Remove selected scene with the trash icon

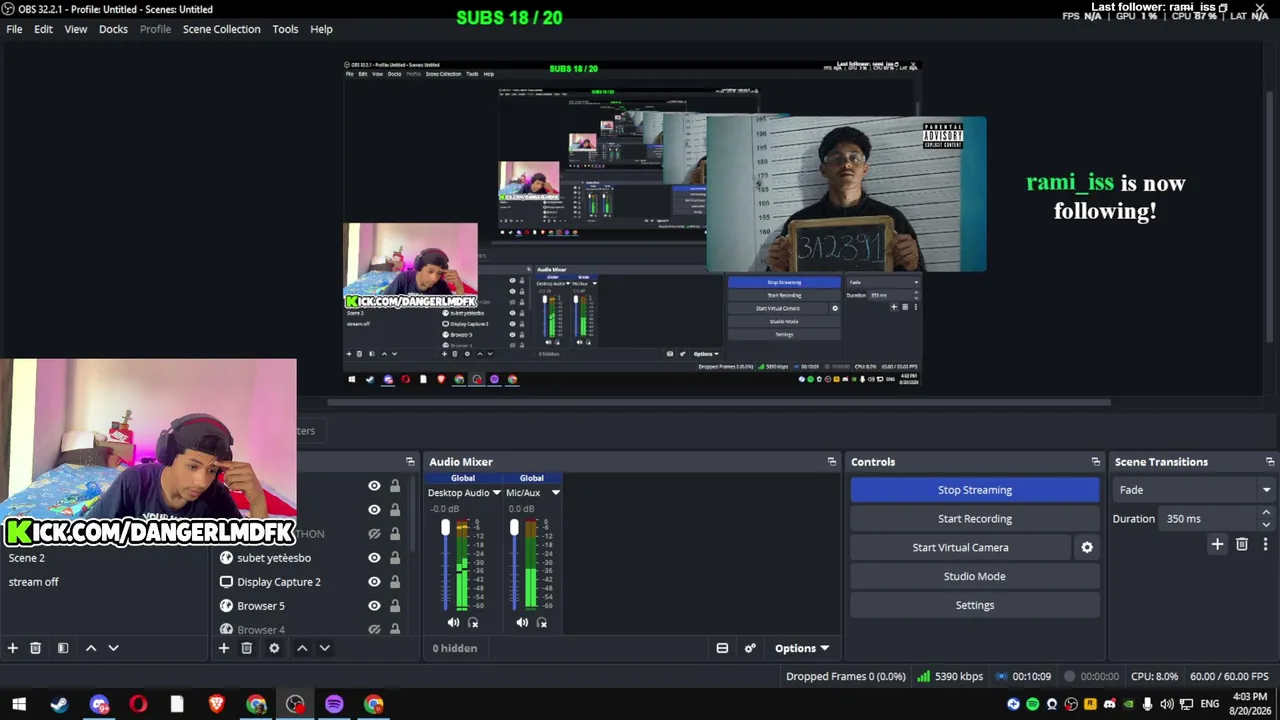(35, 648)
